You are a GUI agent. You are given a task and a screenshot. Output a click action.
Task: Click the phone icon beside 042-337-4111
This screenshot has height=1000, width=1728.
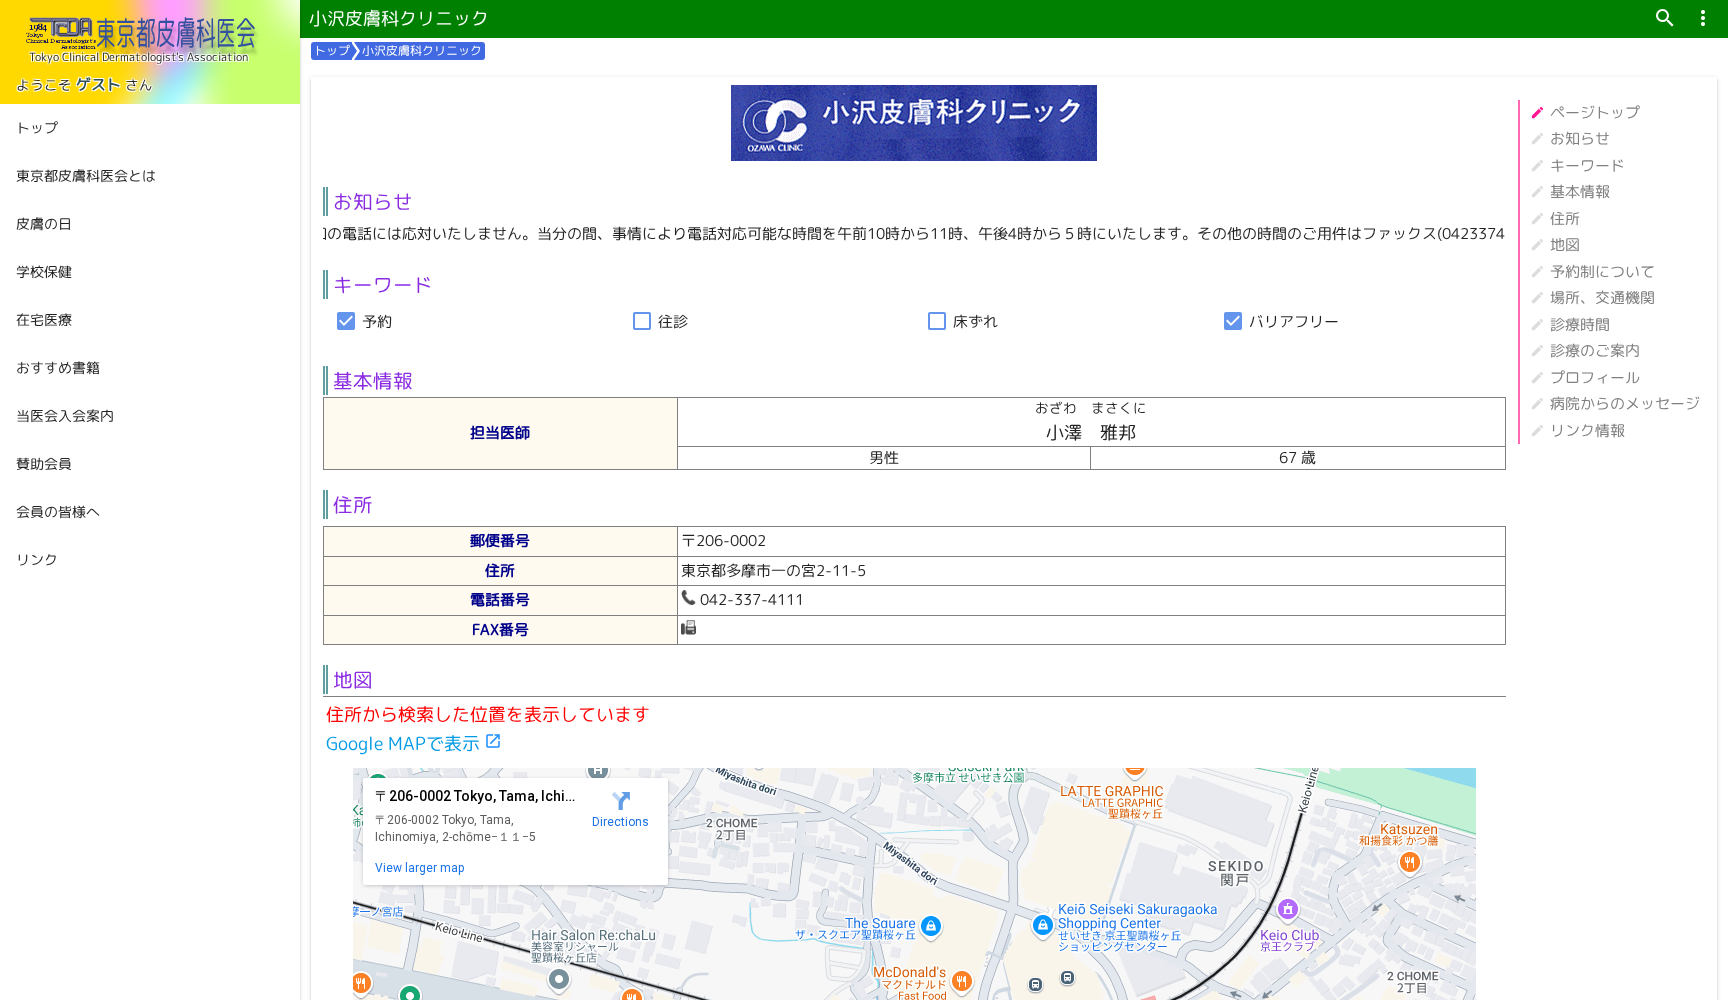point(689,597)
